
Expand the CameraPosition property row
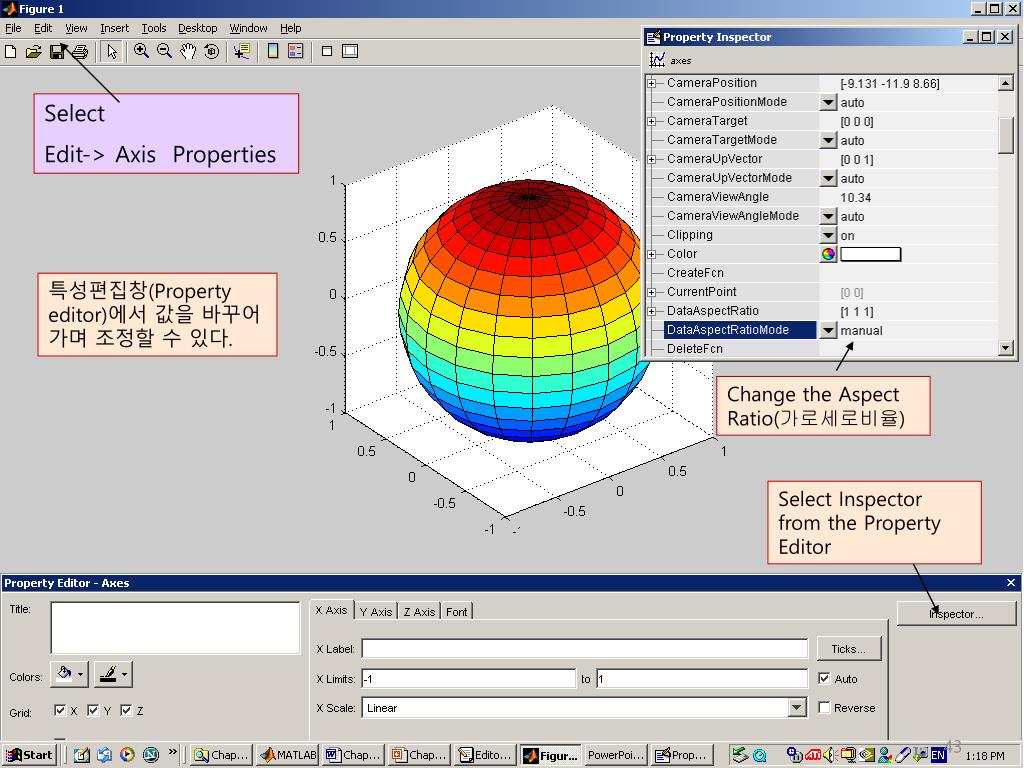click(652, 83)
